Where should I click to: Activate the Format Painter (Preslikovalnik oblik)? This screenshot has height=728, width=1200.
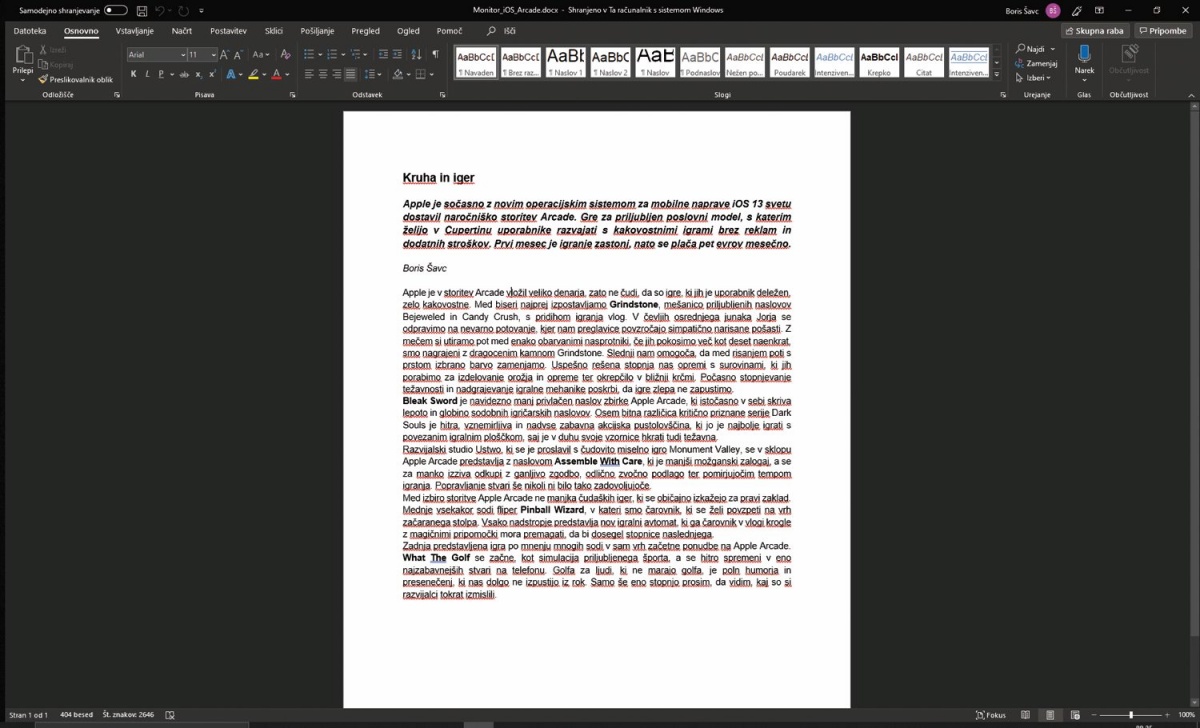75,78
